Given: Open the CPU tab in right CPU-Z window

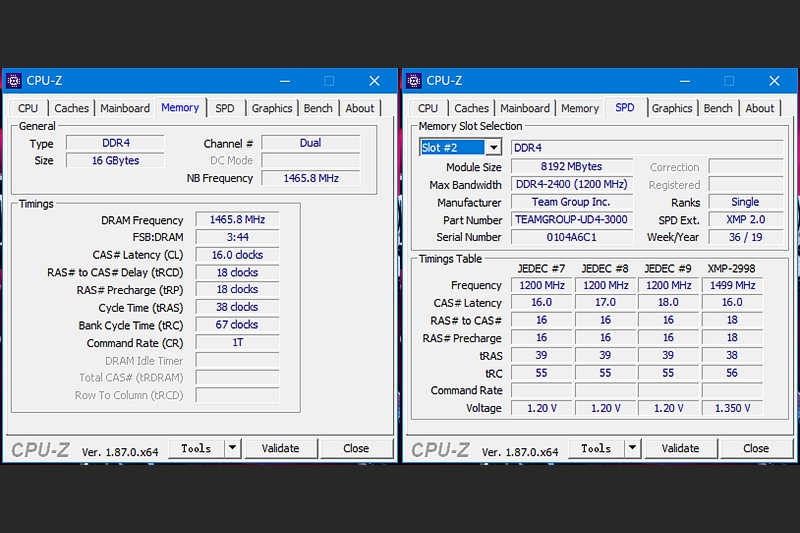Looking at the screenshot, I should point(428,108).
